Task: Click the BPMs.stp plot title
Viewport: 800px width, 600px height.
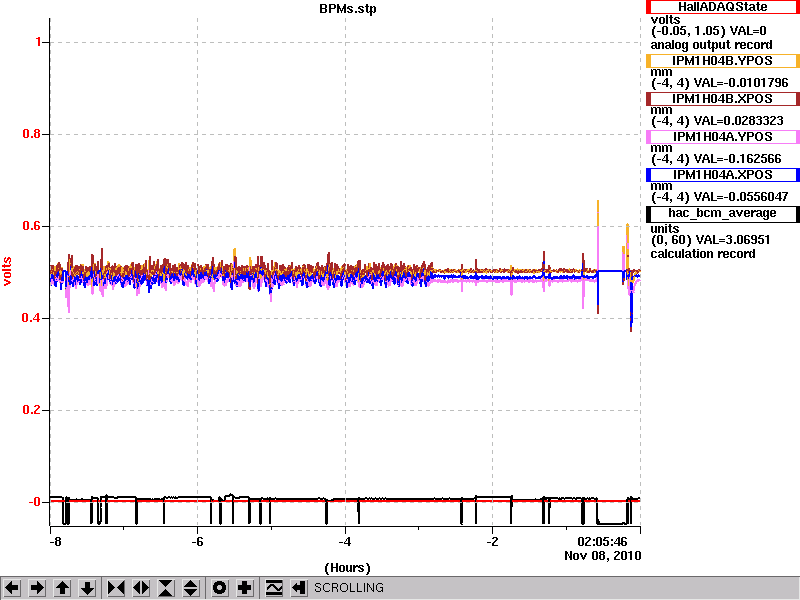Action: pyautogui.click(x=348, y=9)
